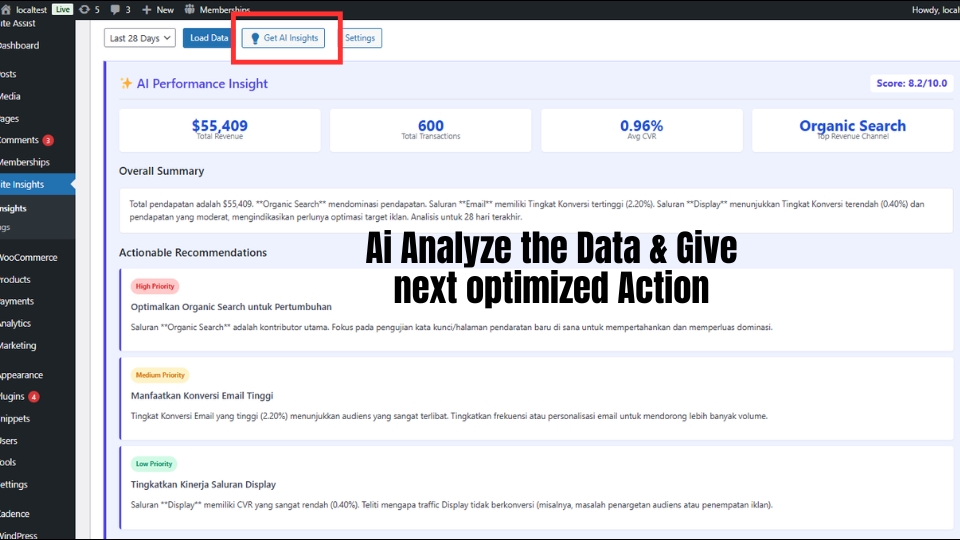960x540 pixels.
Task: Go to Comments in the left sidebar
Action: tap(19, 140)
